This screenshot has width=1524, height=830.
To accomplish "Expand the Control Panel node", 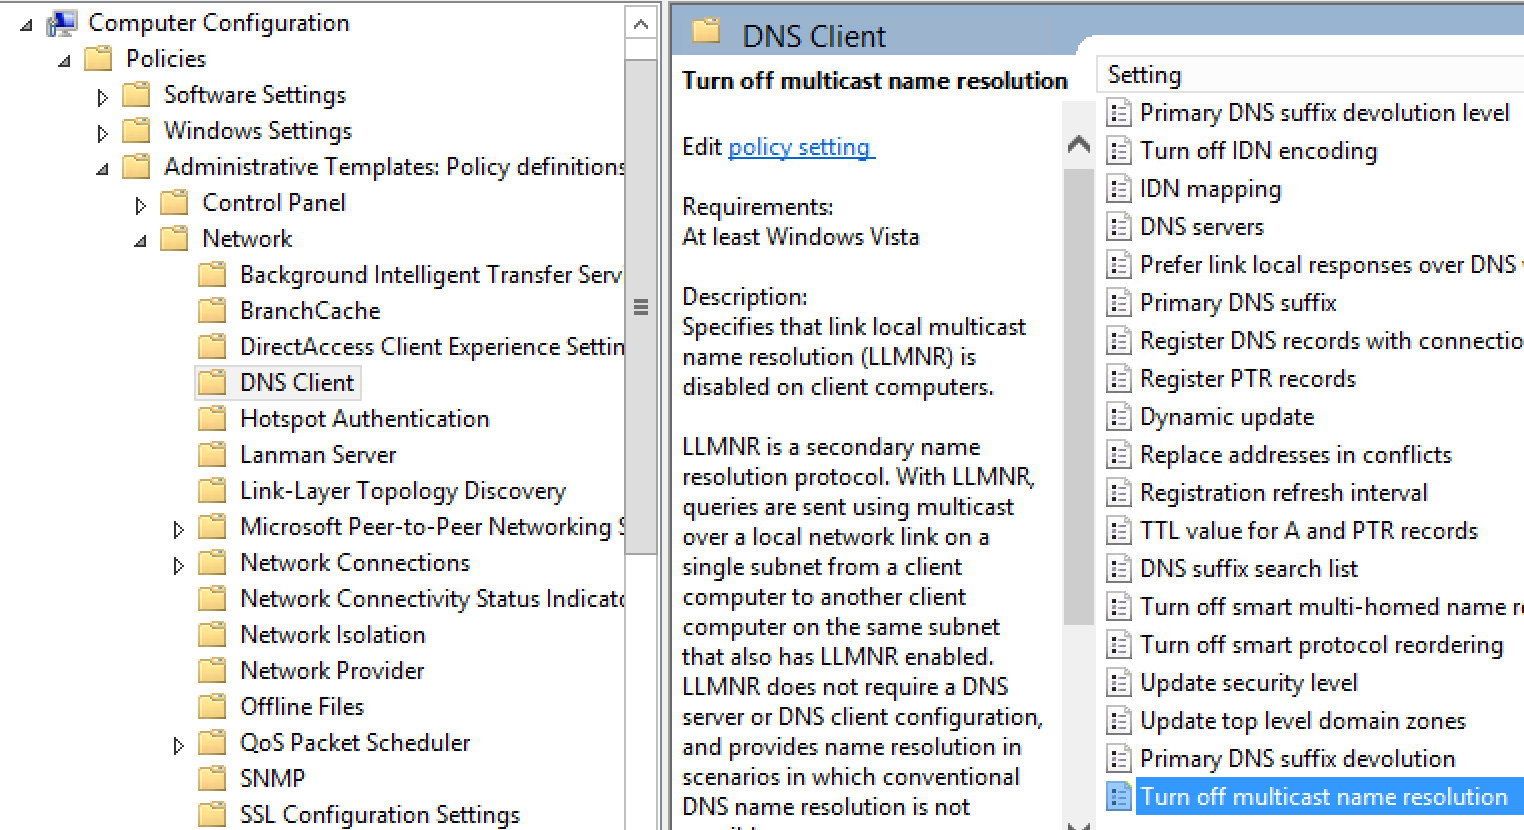I will [x=140, y=205].
